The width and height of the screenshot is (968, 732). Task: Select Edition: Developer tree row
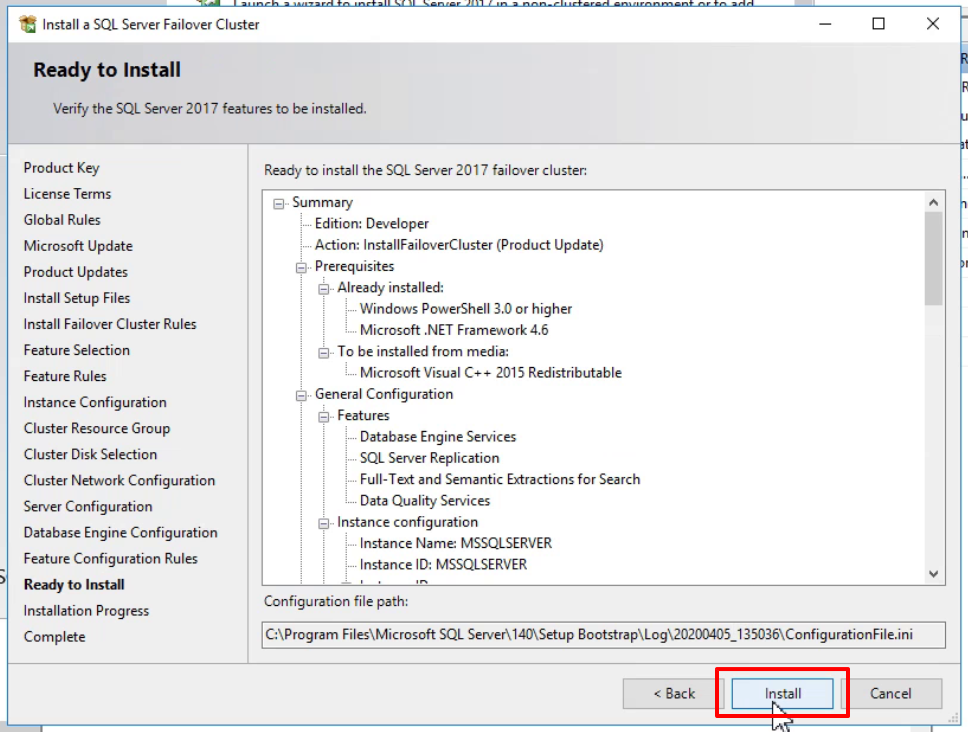[372, 223]
